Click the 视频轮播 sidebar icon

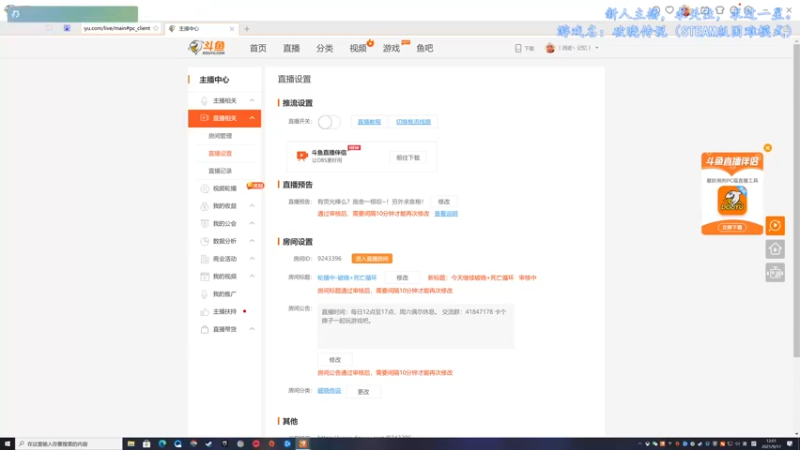click(205, 188)
